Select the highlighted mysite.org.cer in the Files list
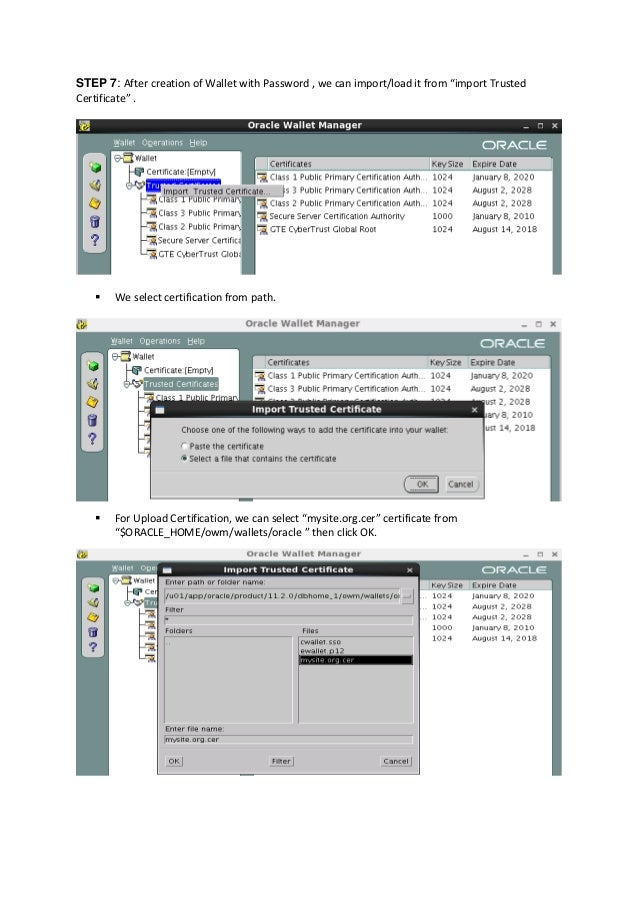638x903 pixels. tap(356, 660)
